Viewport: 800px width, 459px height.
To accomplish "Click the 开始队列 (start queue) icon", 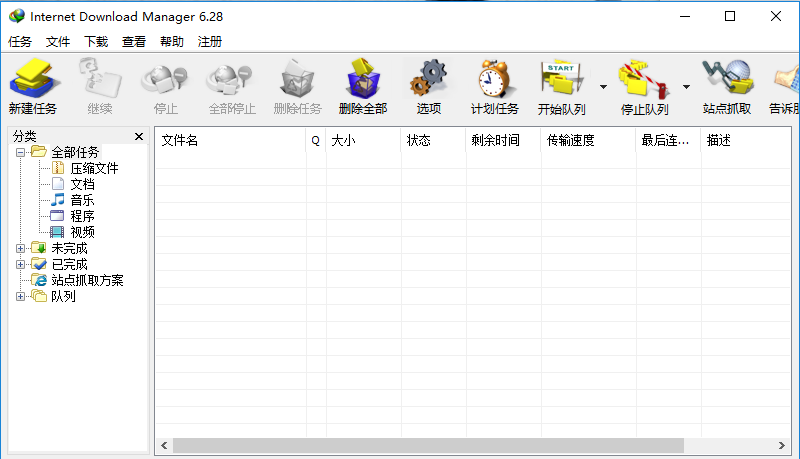I will coord(562,86).
